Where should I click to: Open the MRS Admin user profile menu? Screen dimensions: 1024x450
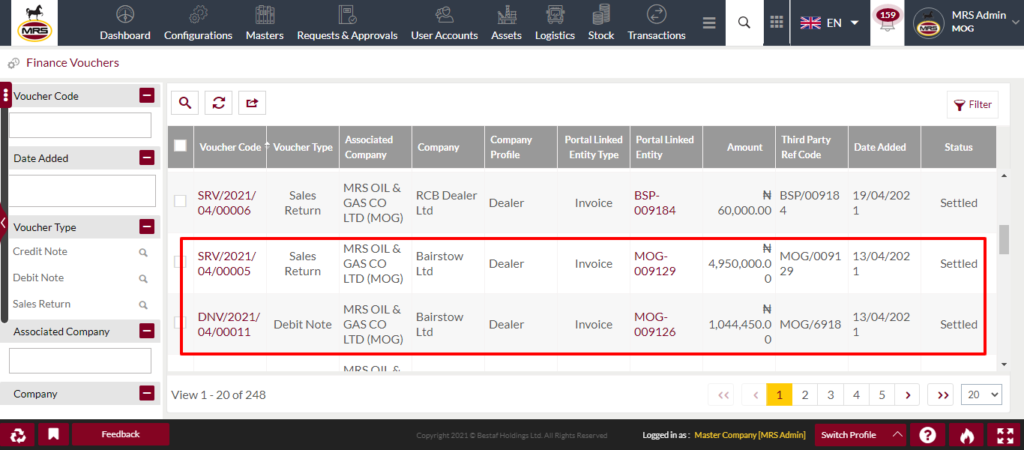tap(964, 23)
